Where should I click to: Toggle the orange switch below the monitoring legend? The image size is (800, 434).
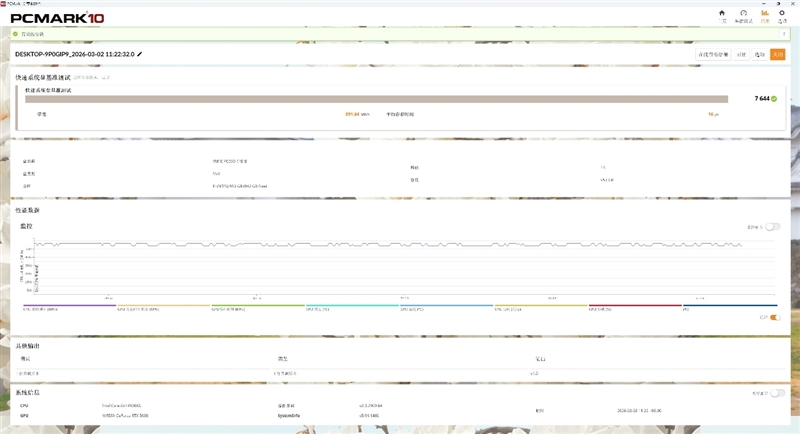774,317
